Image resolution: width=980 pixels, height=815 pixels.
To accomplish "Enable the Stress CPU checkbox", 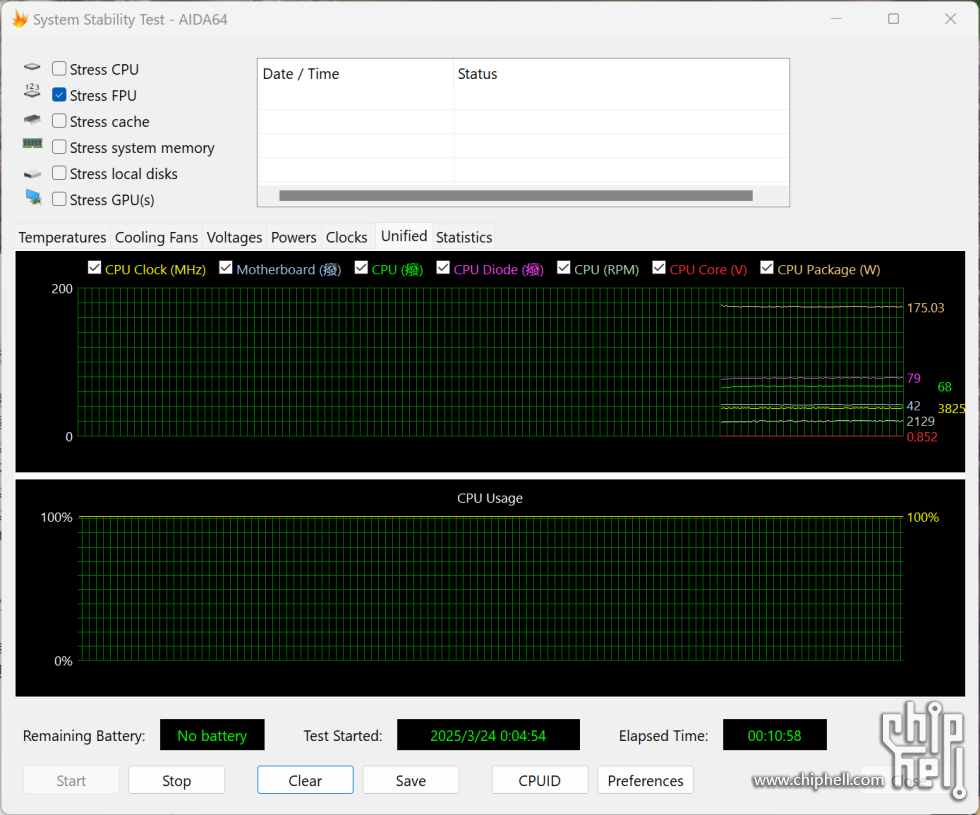I will [x=59, y=68].
